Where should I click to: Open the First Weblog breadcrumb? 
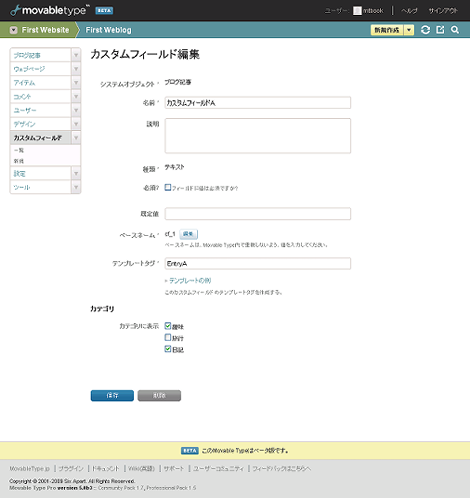(x=108, y=30)
